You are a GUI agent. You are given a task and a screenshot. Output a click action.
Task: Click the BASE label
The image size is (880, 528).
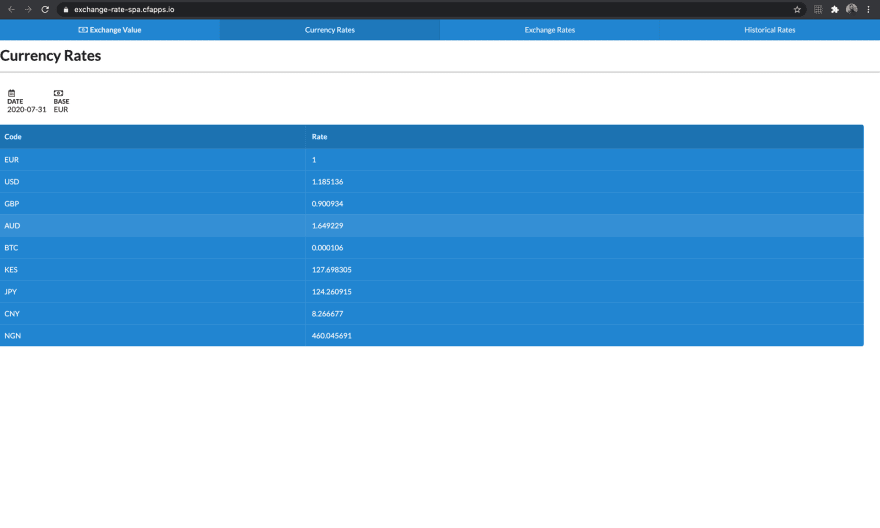coord(61,102)
